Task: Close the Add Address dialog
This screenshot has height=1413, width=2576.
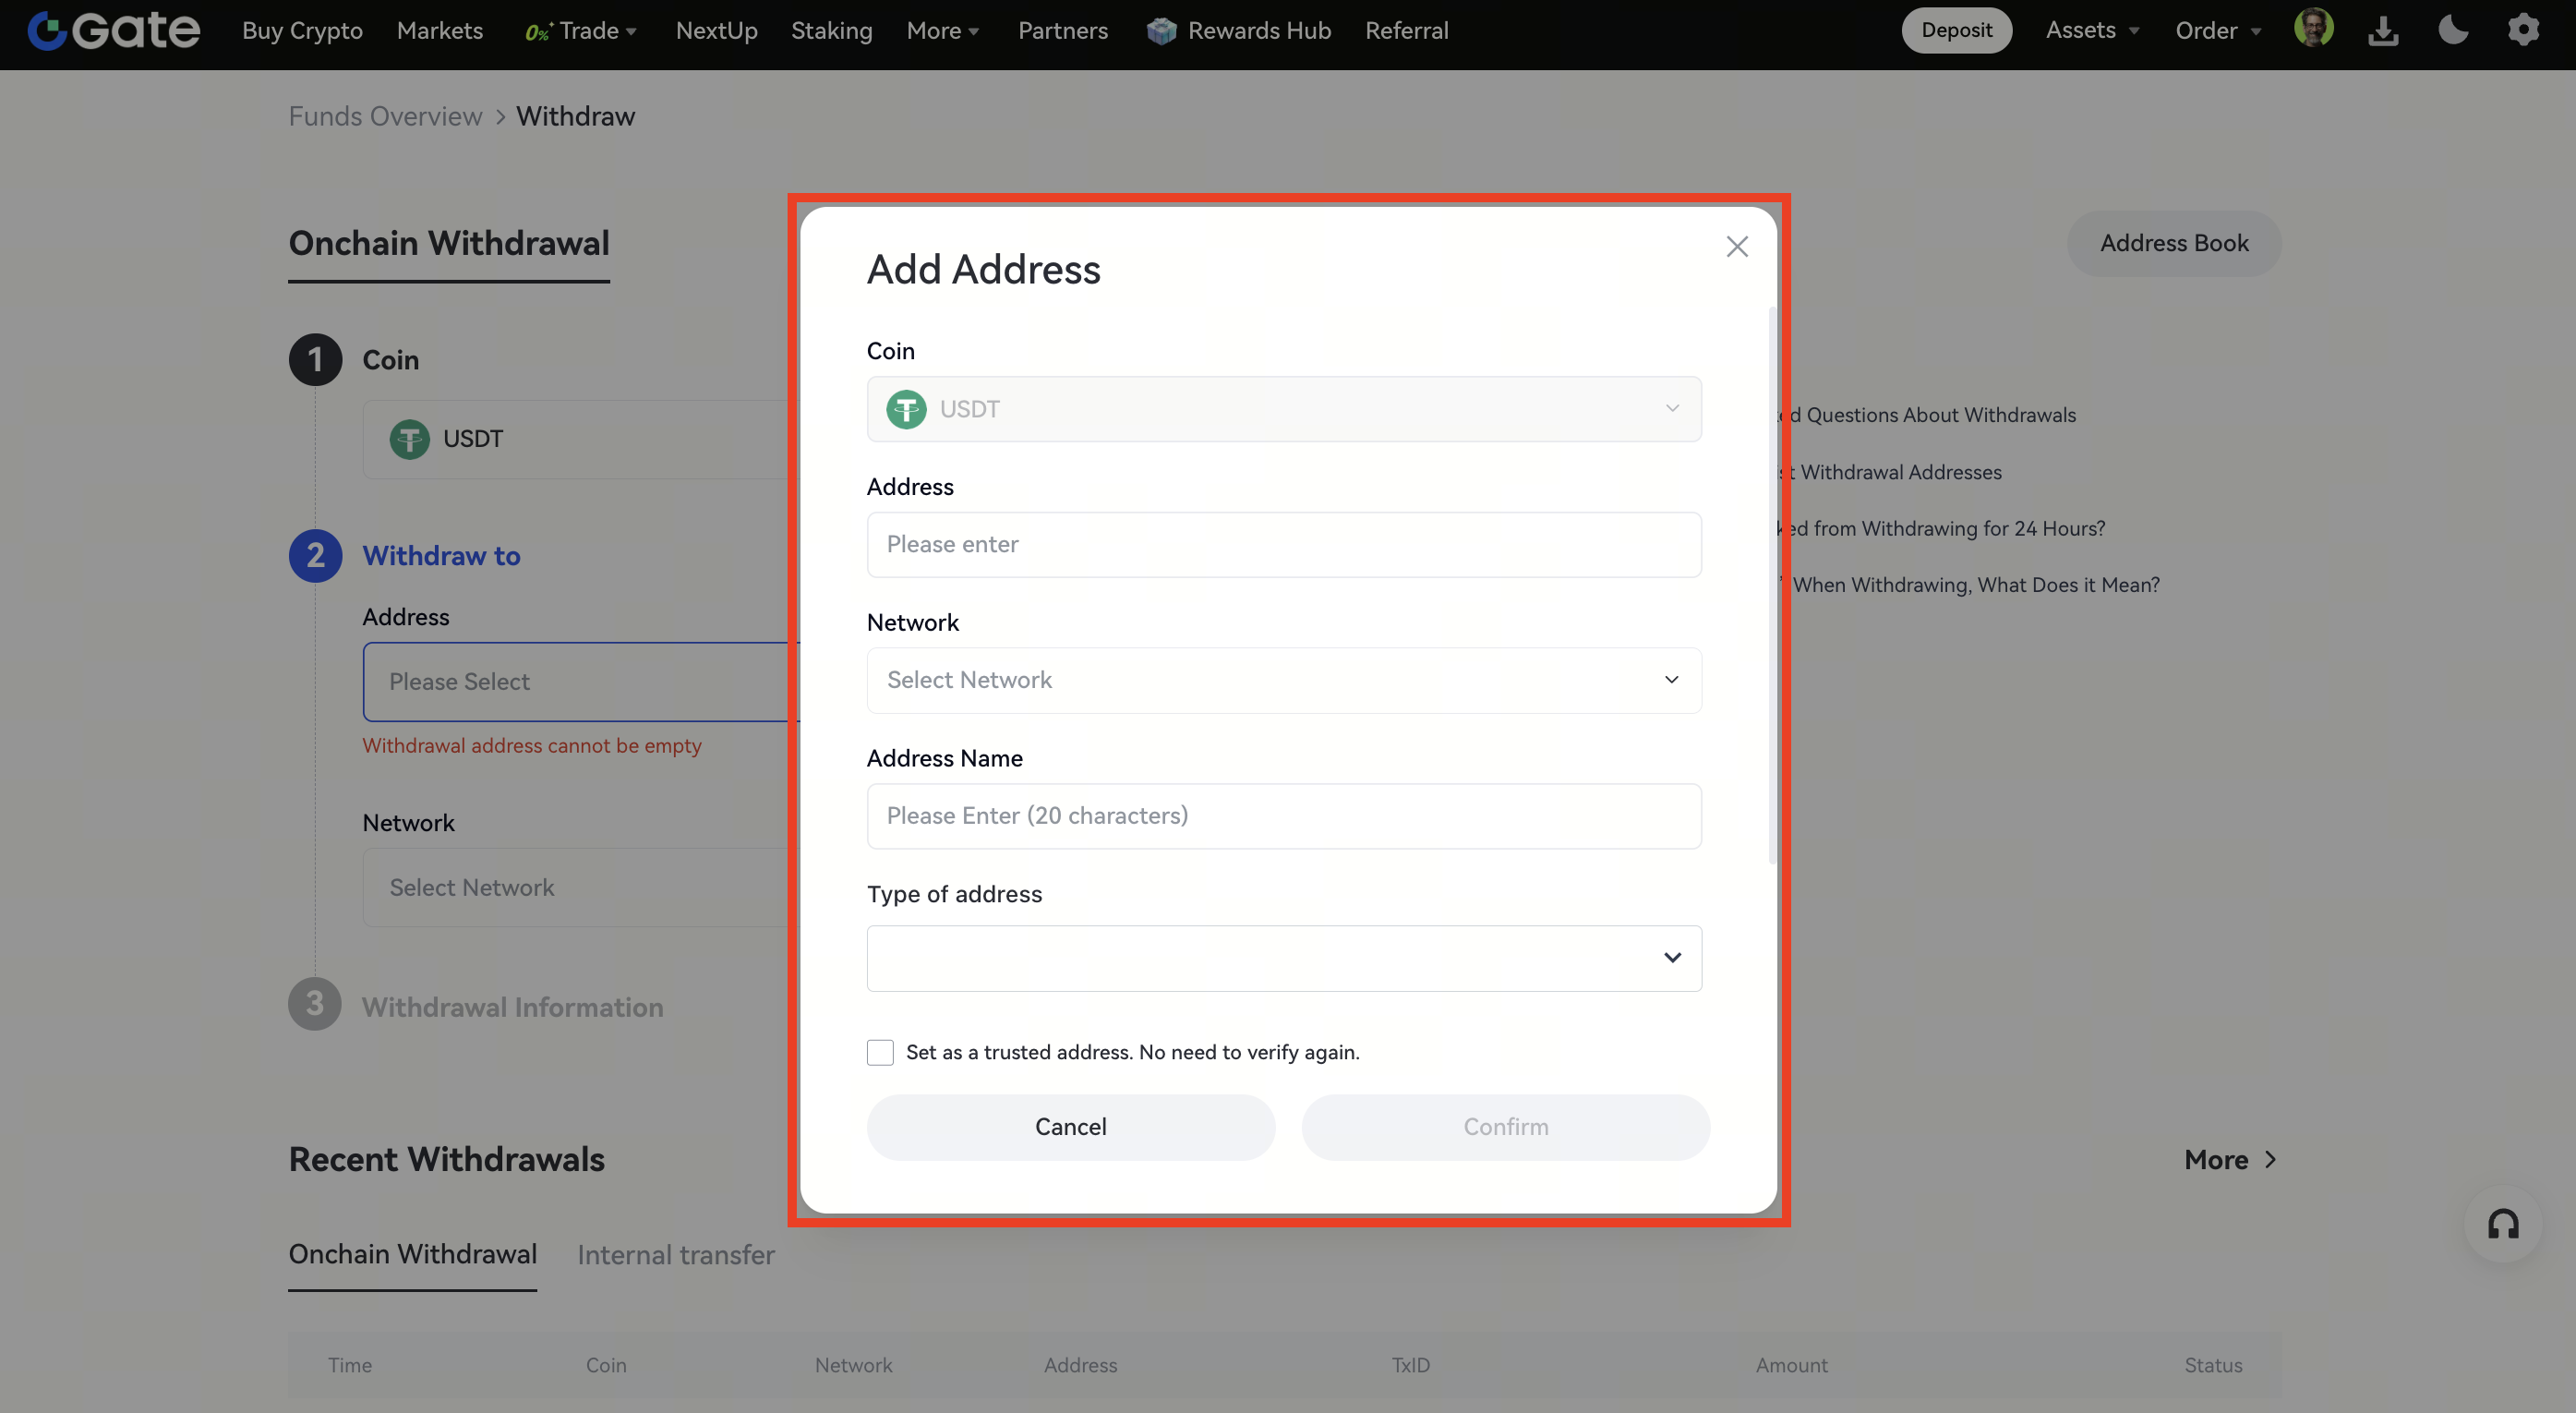Action: (1737, 247)
